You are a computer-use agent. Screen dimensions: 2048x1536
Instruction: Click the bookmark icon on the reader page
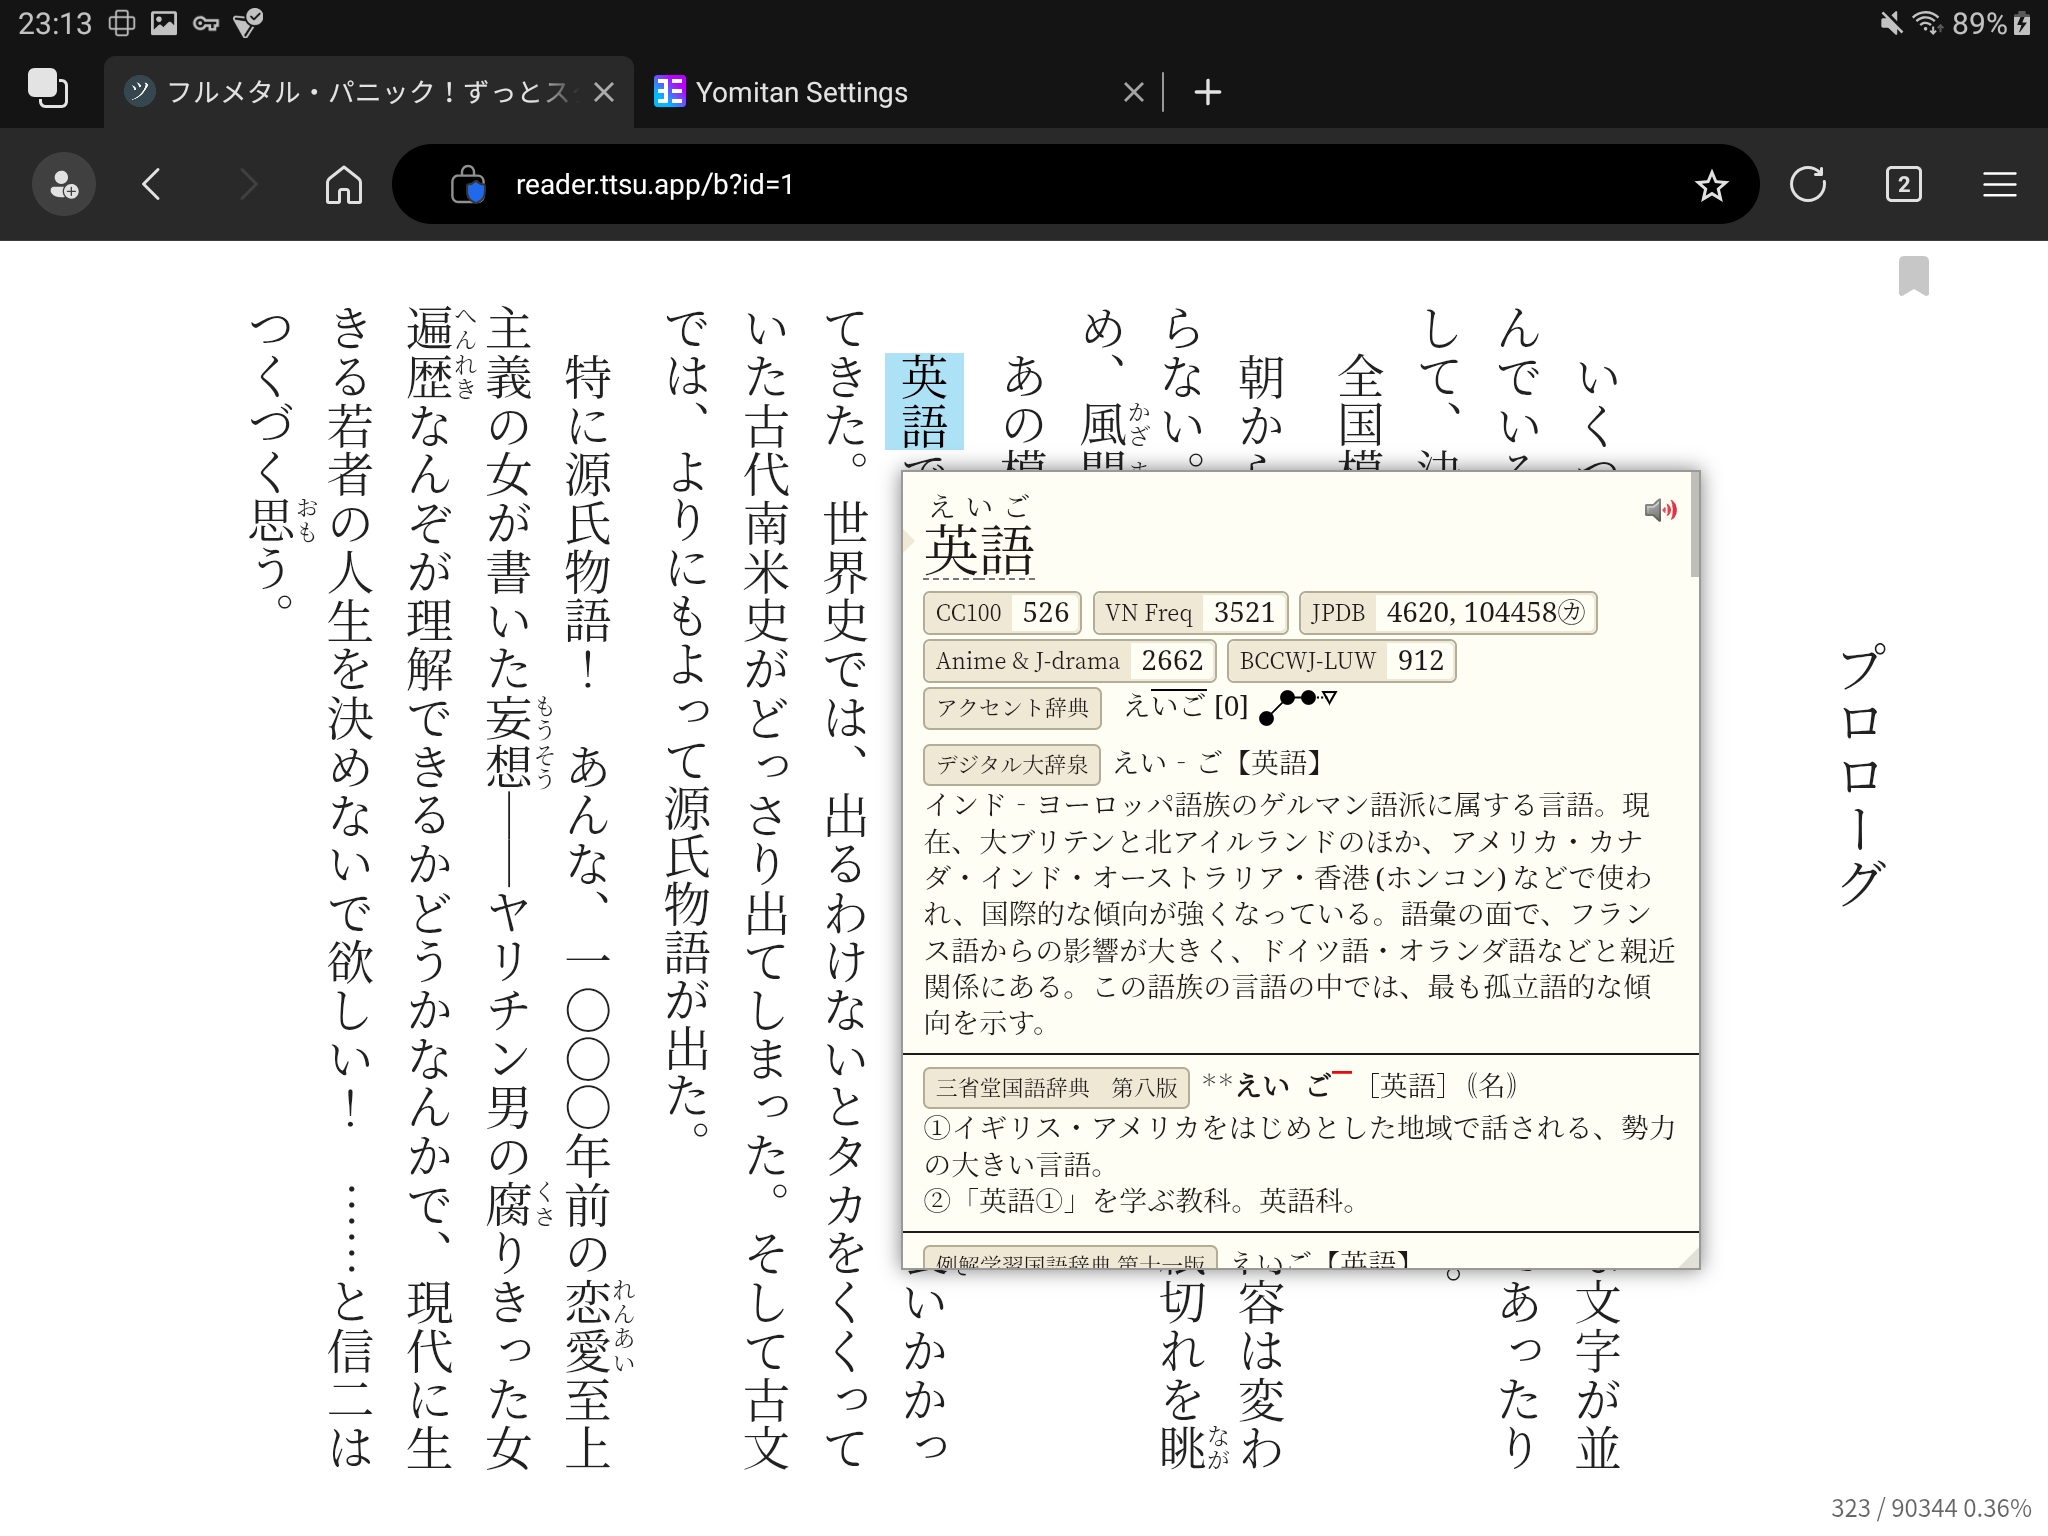click(x=1913, y=275)
